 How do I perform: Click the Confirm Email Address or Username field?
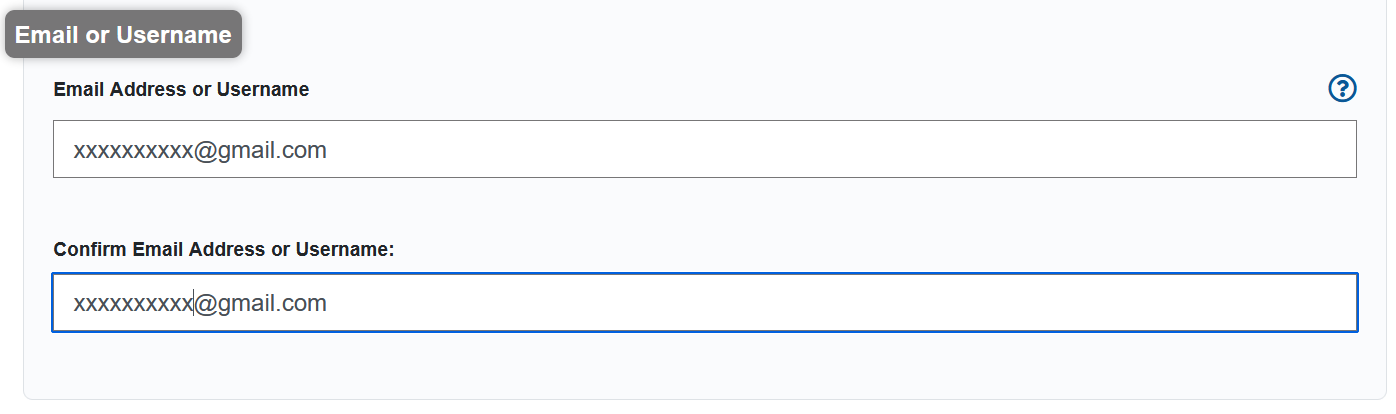point(704,302)
